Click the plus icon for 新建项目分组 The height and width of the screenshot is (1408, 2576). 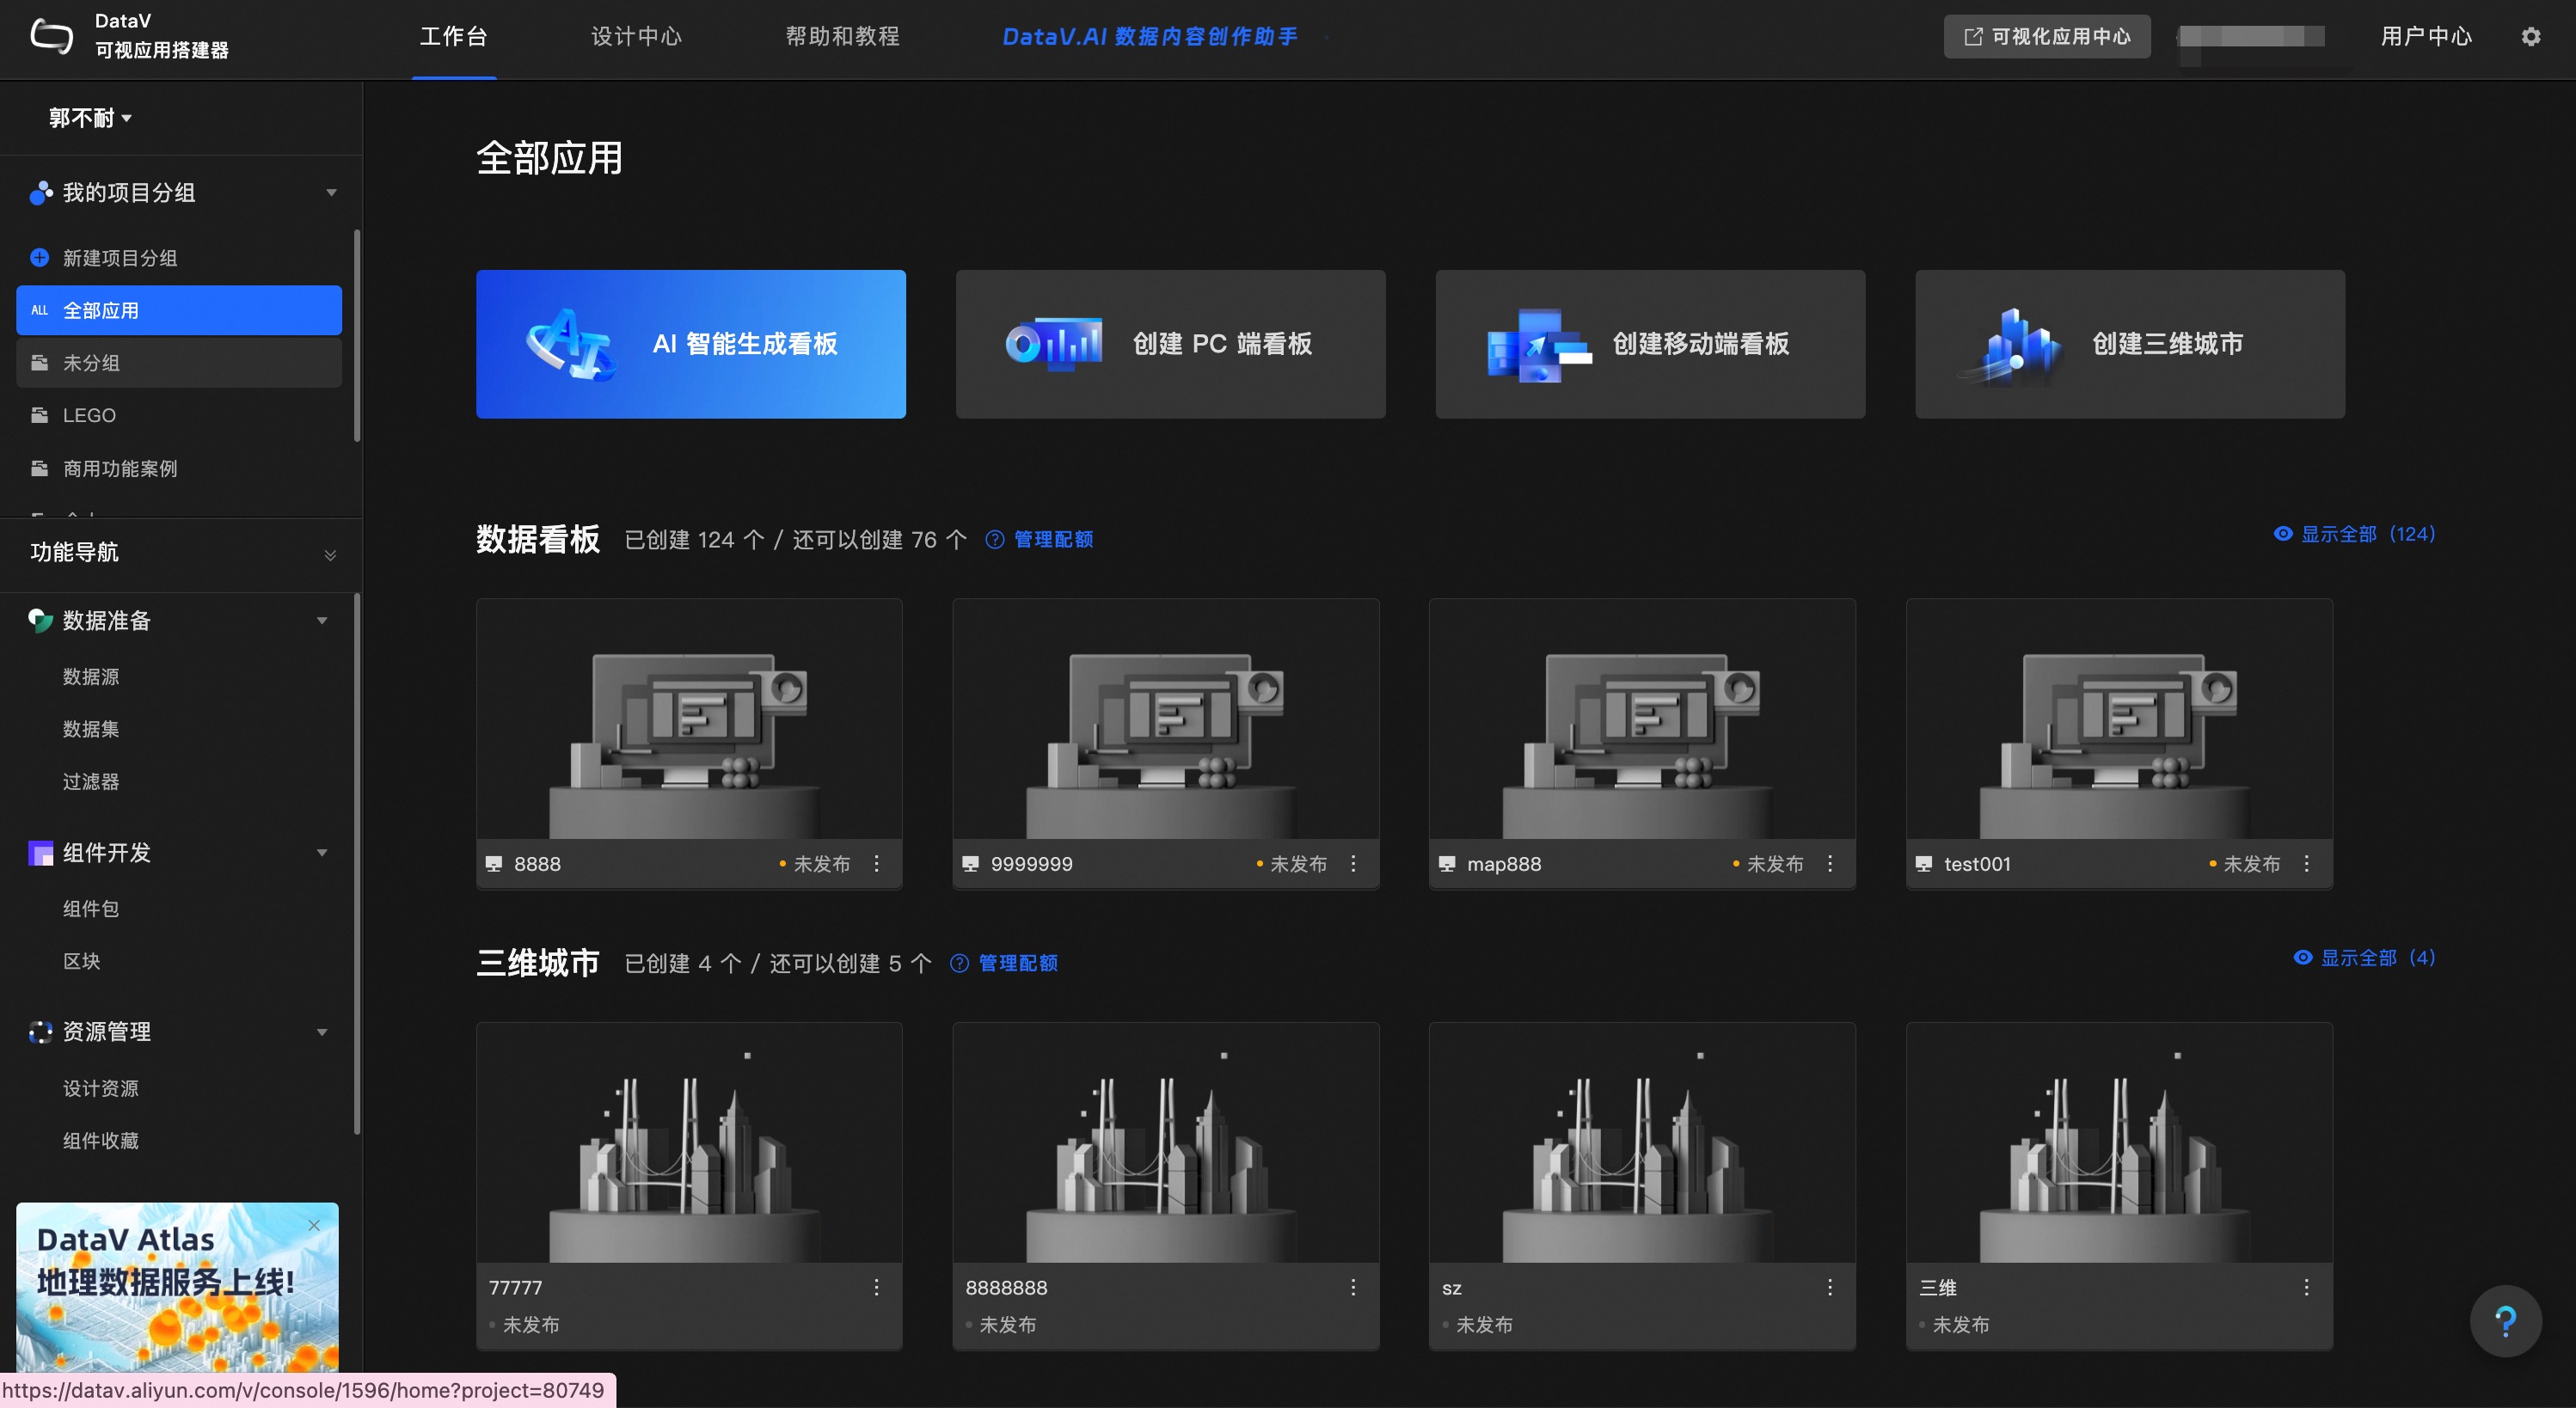tap(39, 258)
